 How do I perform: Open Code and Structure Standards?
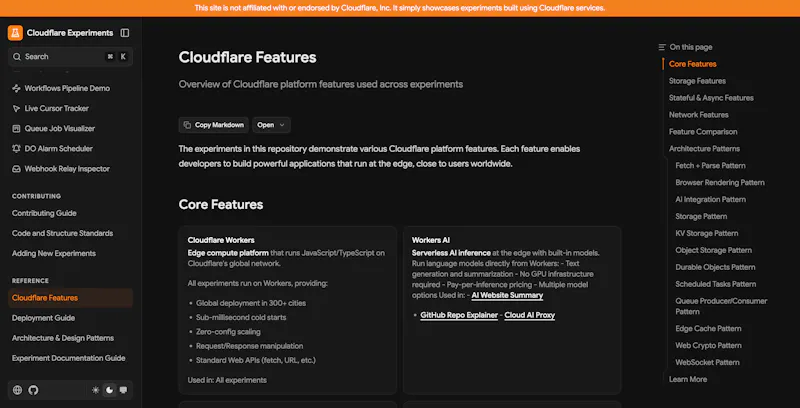coord(62,233)
